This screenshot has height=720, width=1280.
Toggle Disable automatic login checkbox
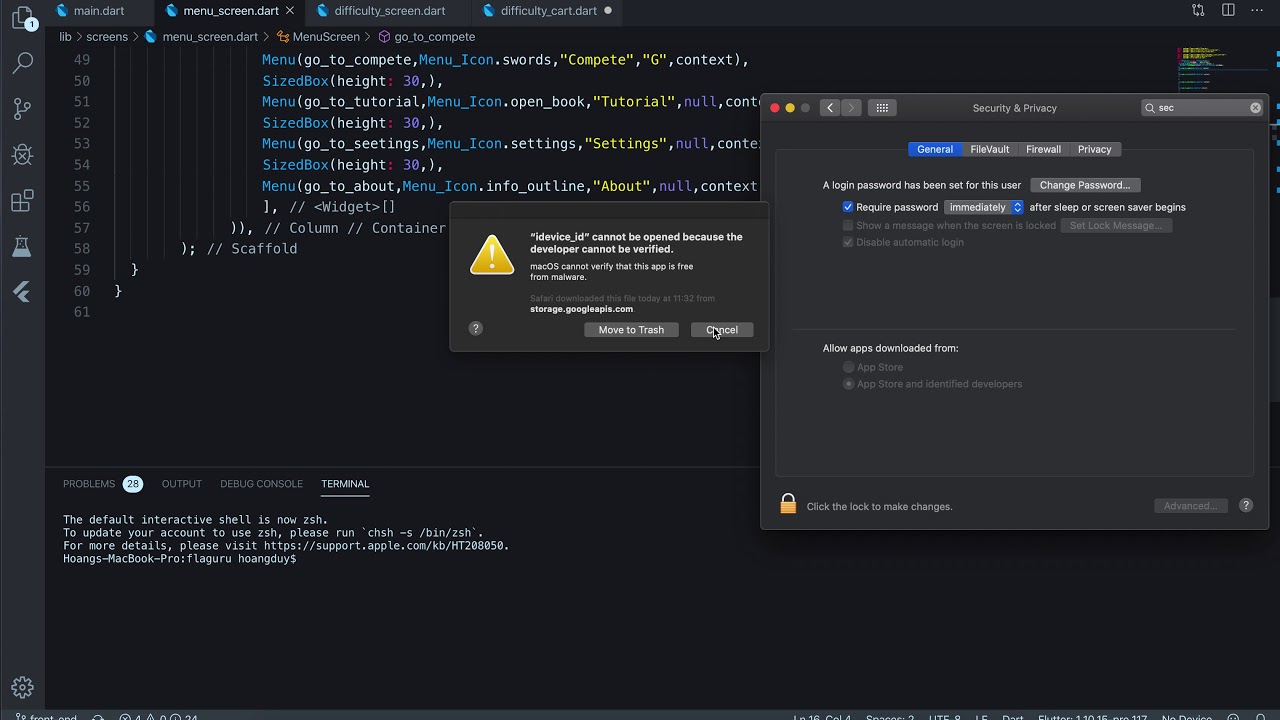[848, 242]
